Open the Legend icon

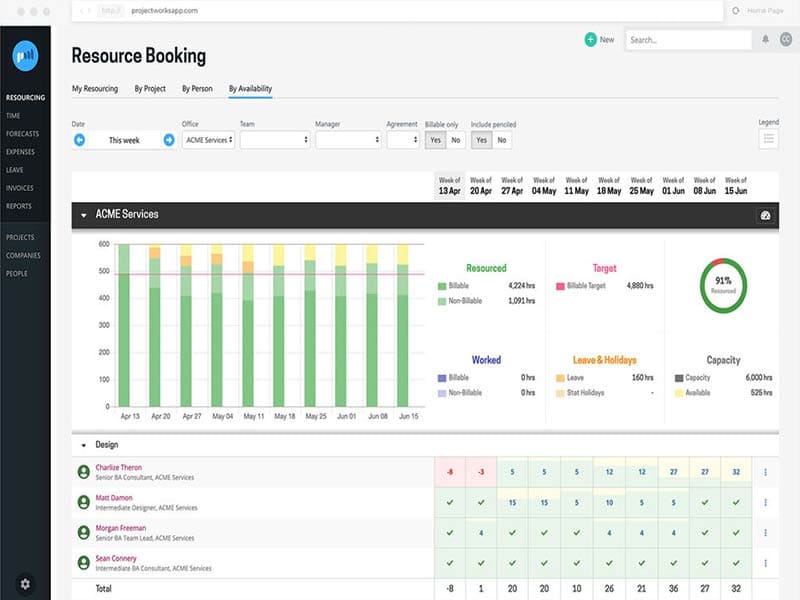pos(768,139)
